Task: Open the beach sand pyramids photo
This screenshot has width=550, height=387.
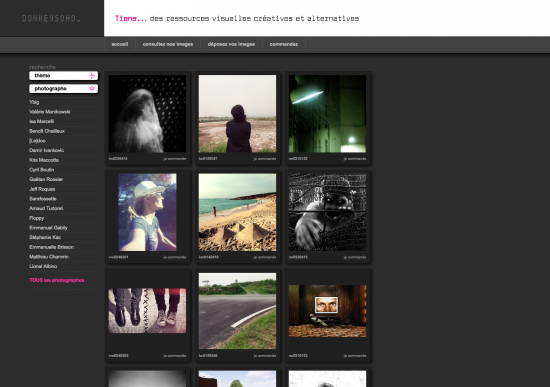Action: (x=237, y=212)
